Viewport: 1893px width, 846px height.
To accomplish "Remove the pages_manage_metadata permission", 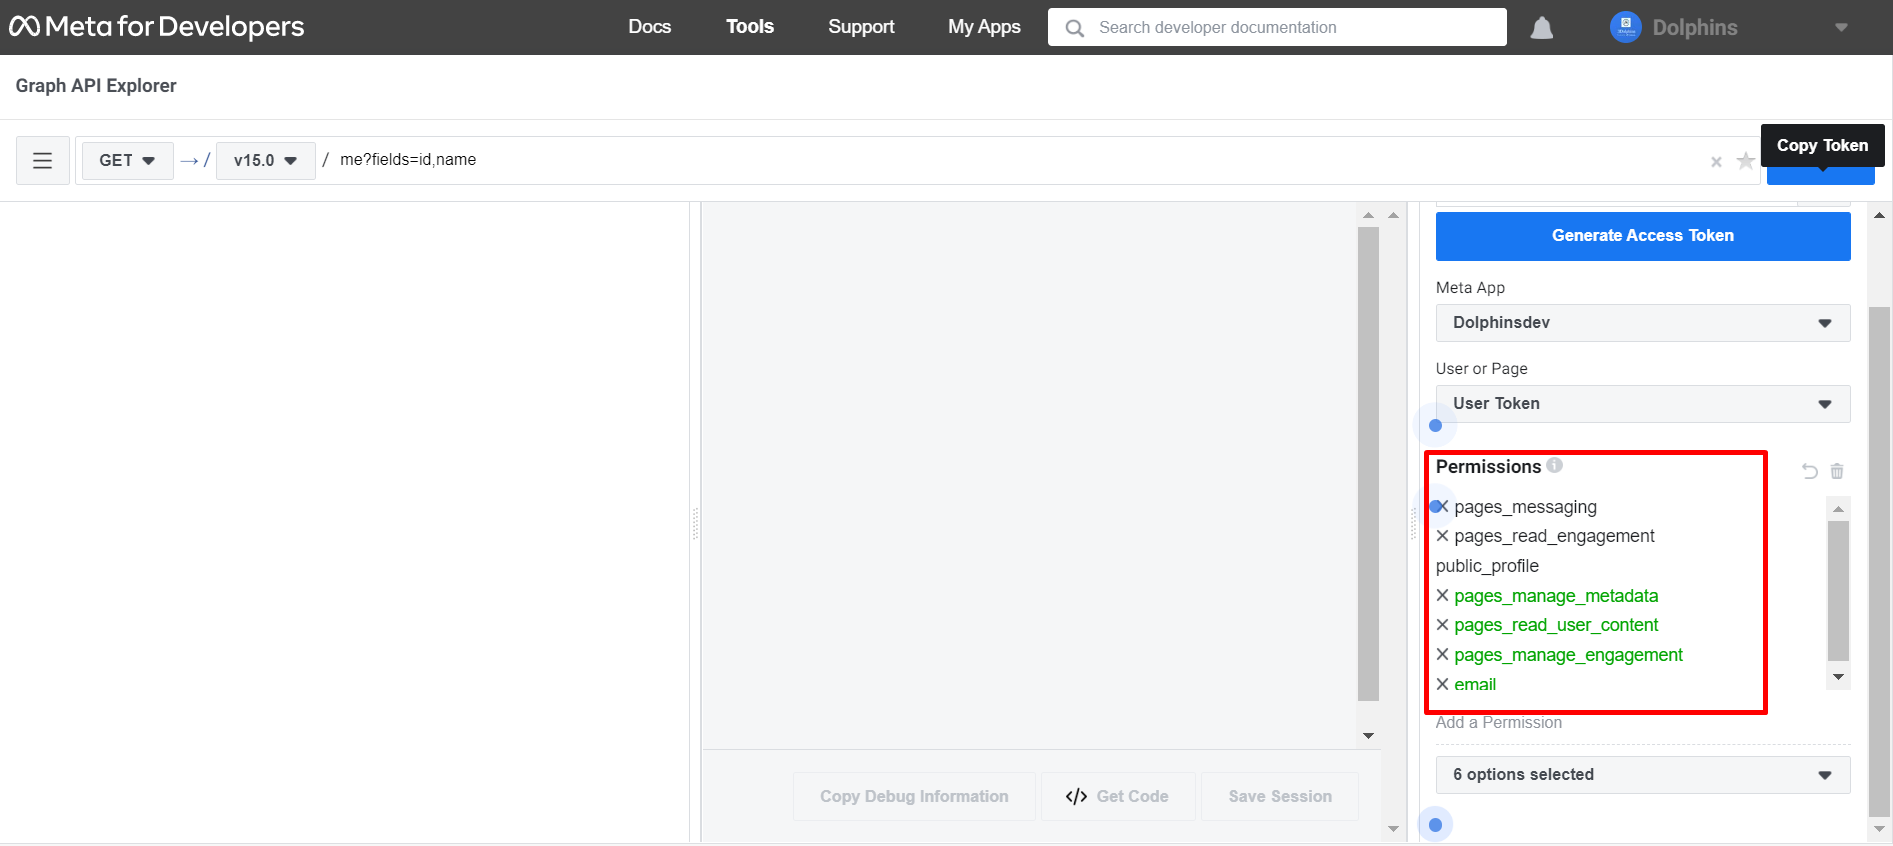I will pyautogui.click(x=1442, y=596).
